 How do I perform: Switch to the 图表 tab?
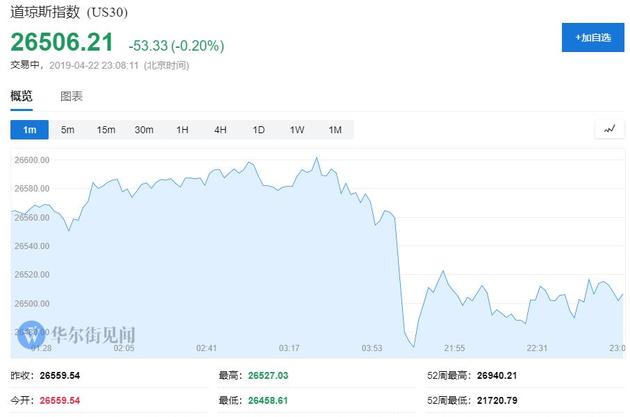(71, 96)
